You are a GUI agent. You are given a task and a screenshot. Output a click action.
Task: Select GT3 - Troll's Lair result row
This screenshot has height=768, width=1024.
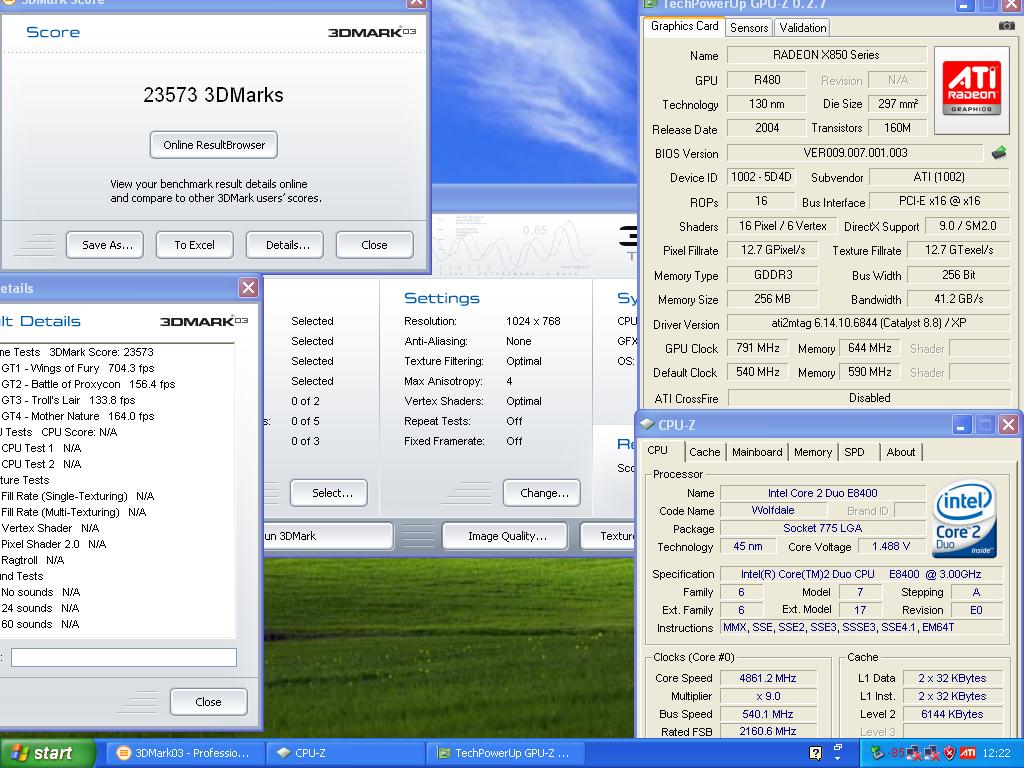click(68, 400)
